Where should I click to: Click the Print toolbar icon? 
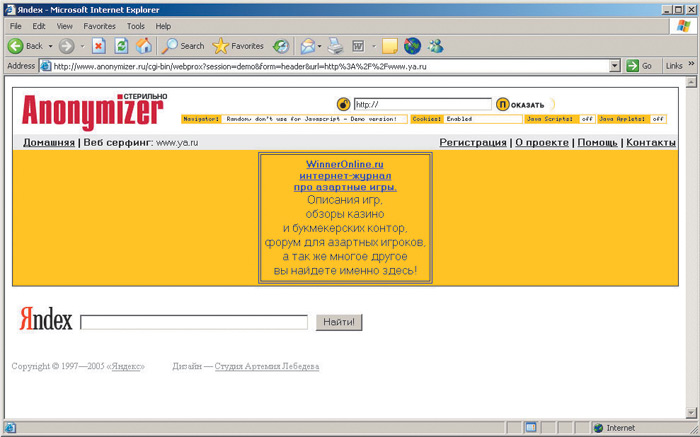click(x=336, y=46)
